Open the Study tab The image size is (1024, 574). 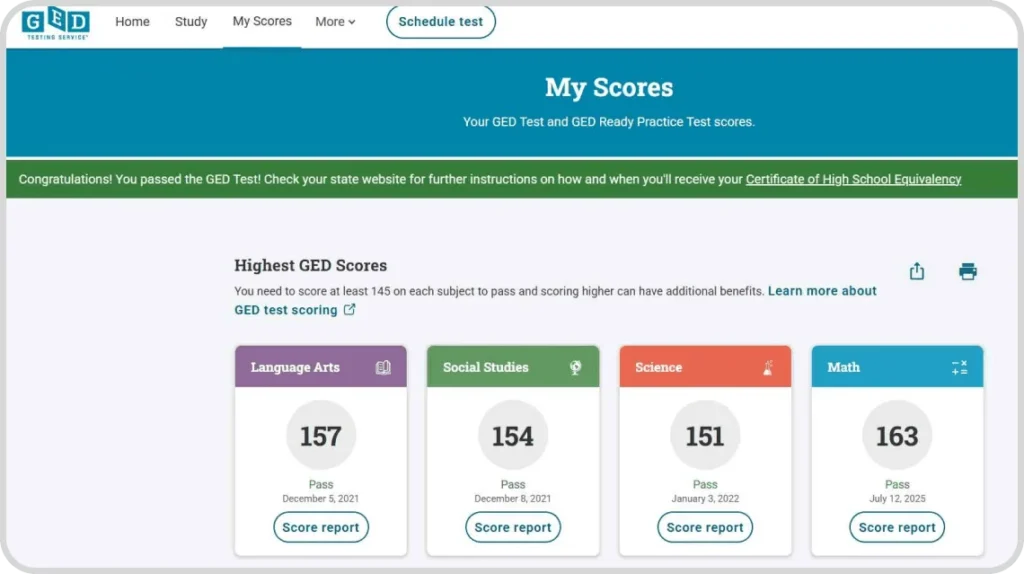(x=191, y=22)
